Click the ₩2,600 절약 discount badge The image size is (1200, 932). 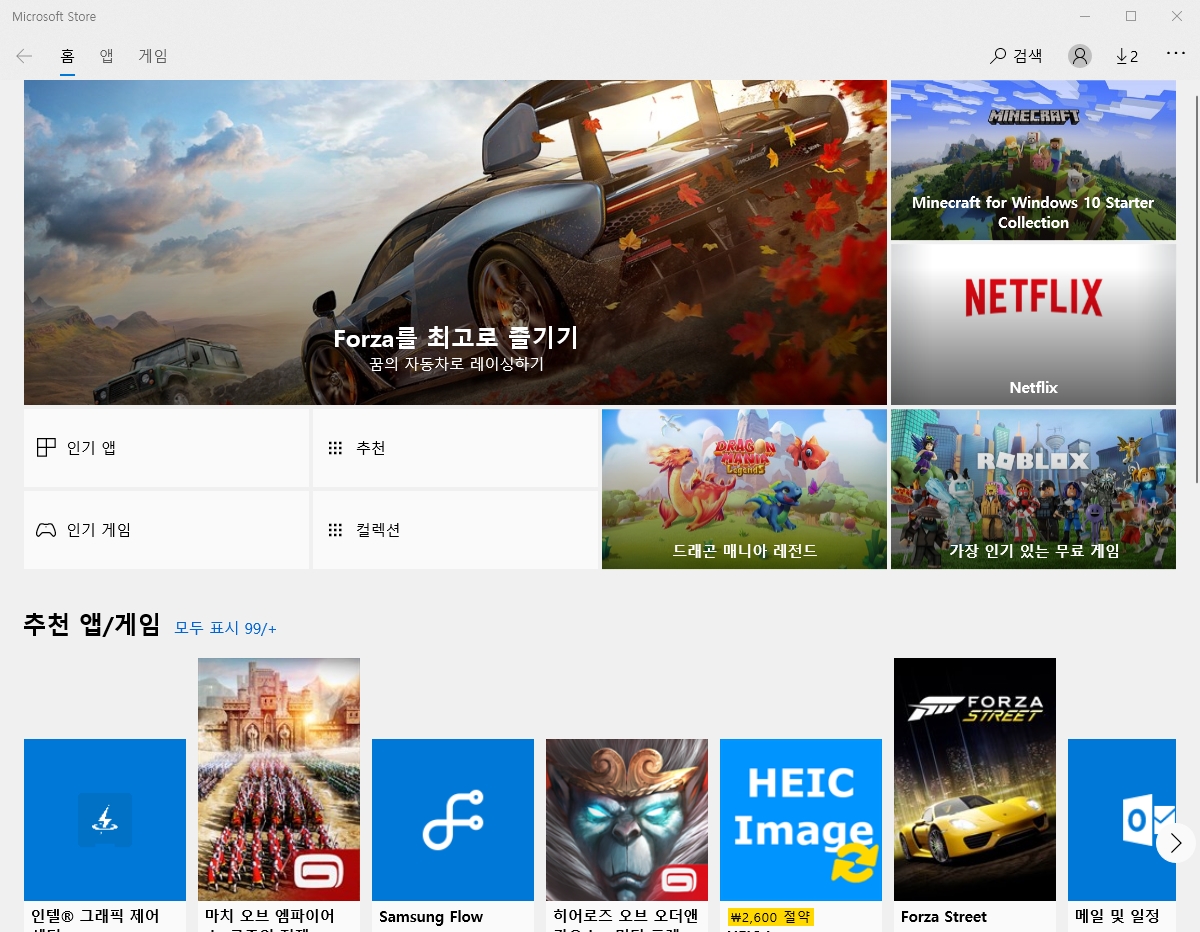(770, 917)
